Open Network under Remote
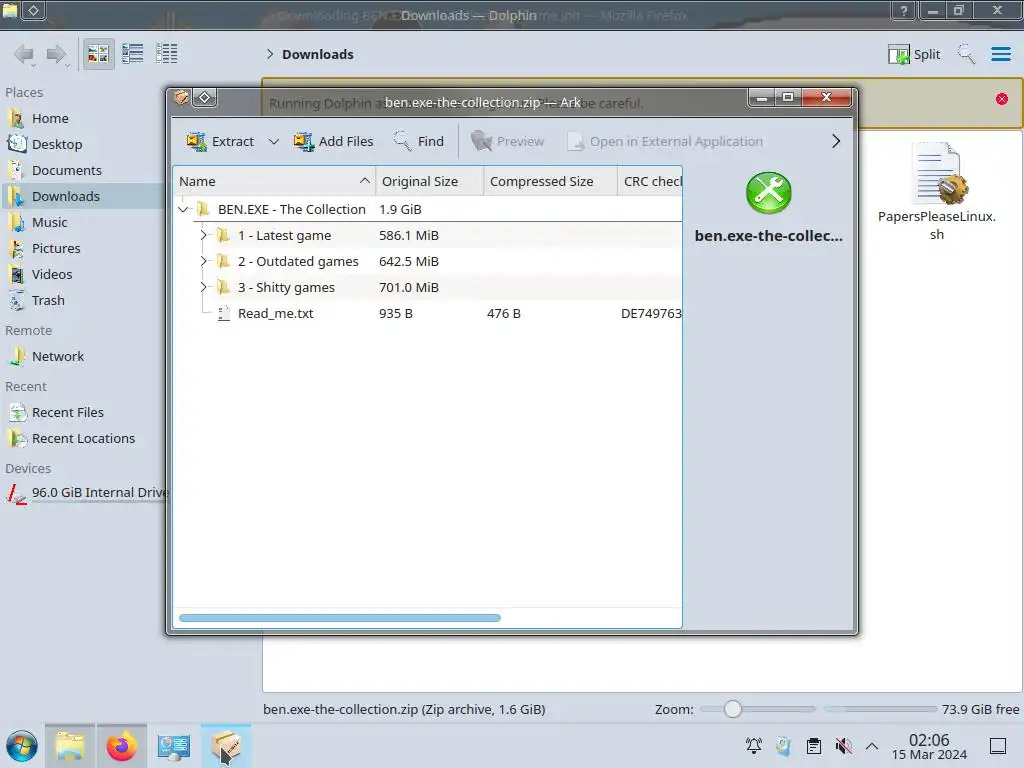 84,357
